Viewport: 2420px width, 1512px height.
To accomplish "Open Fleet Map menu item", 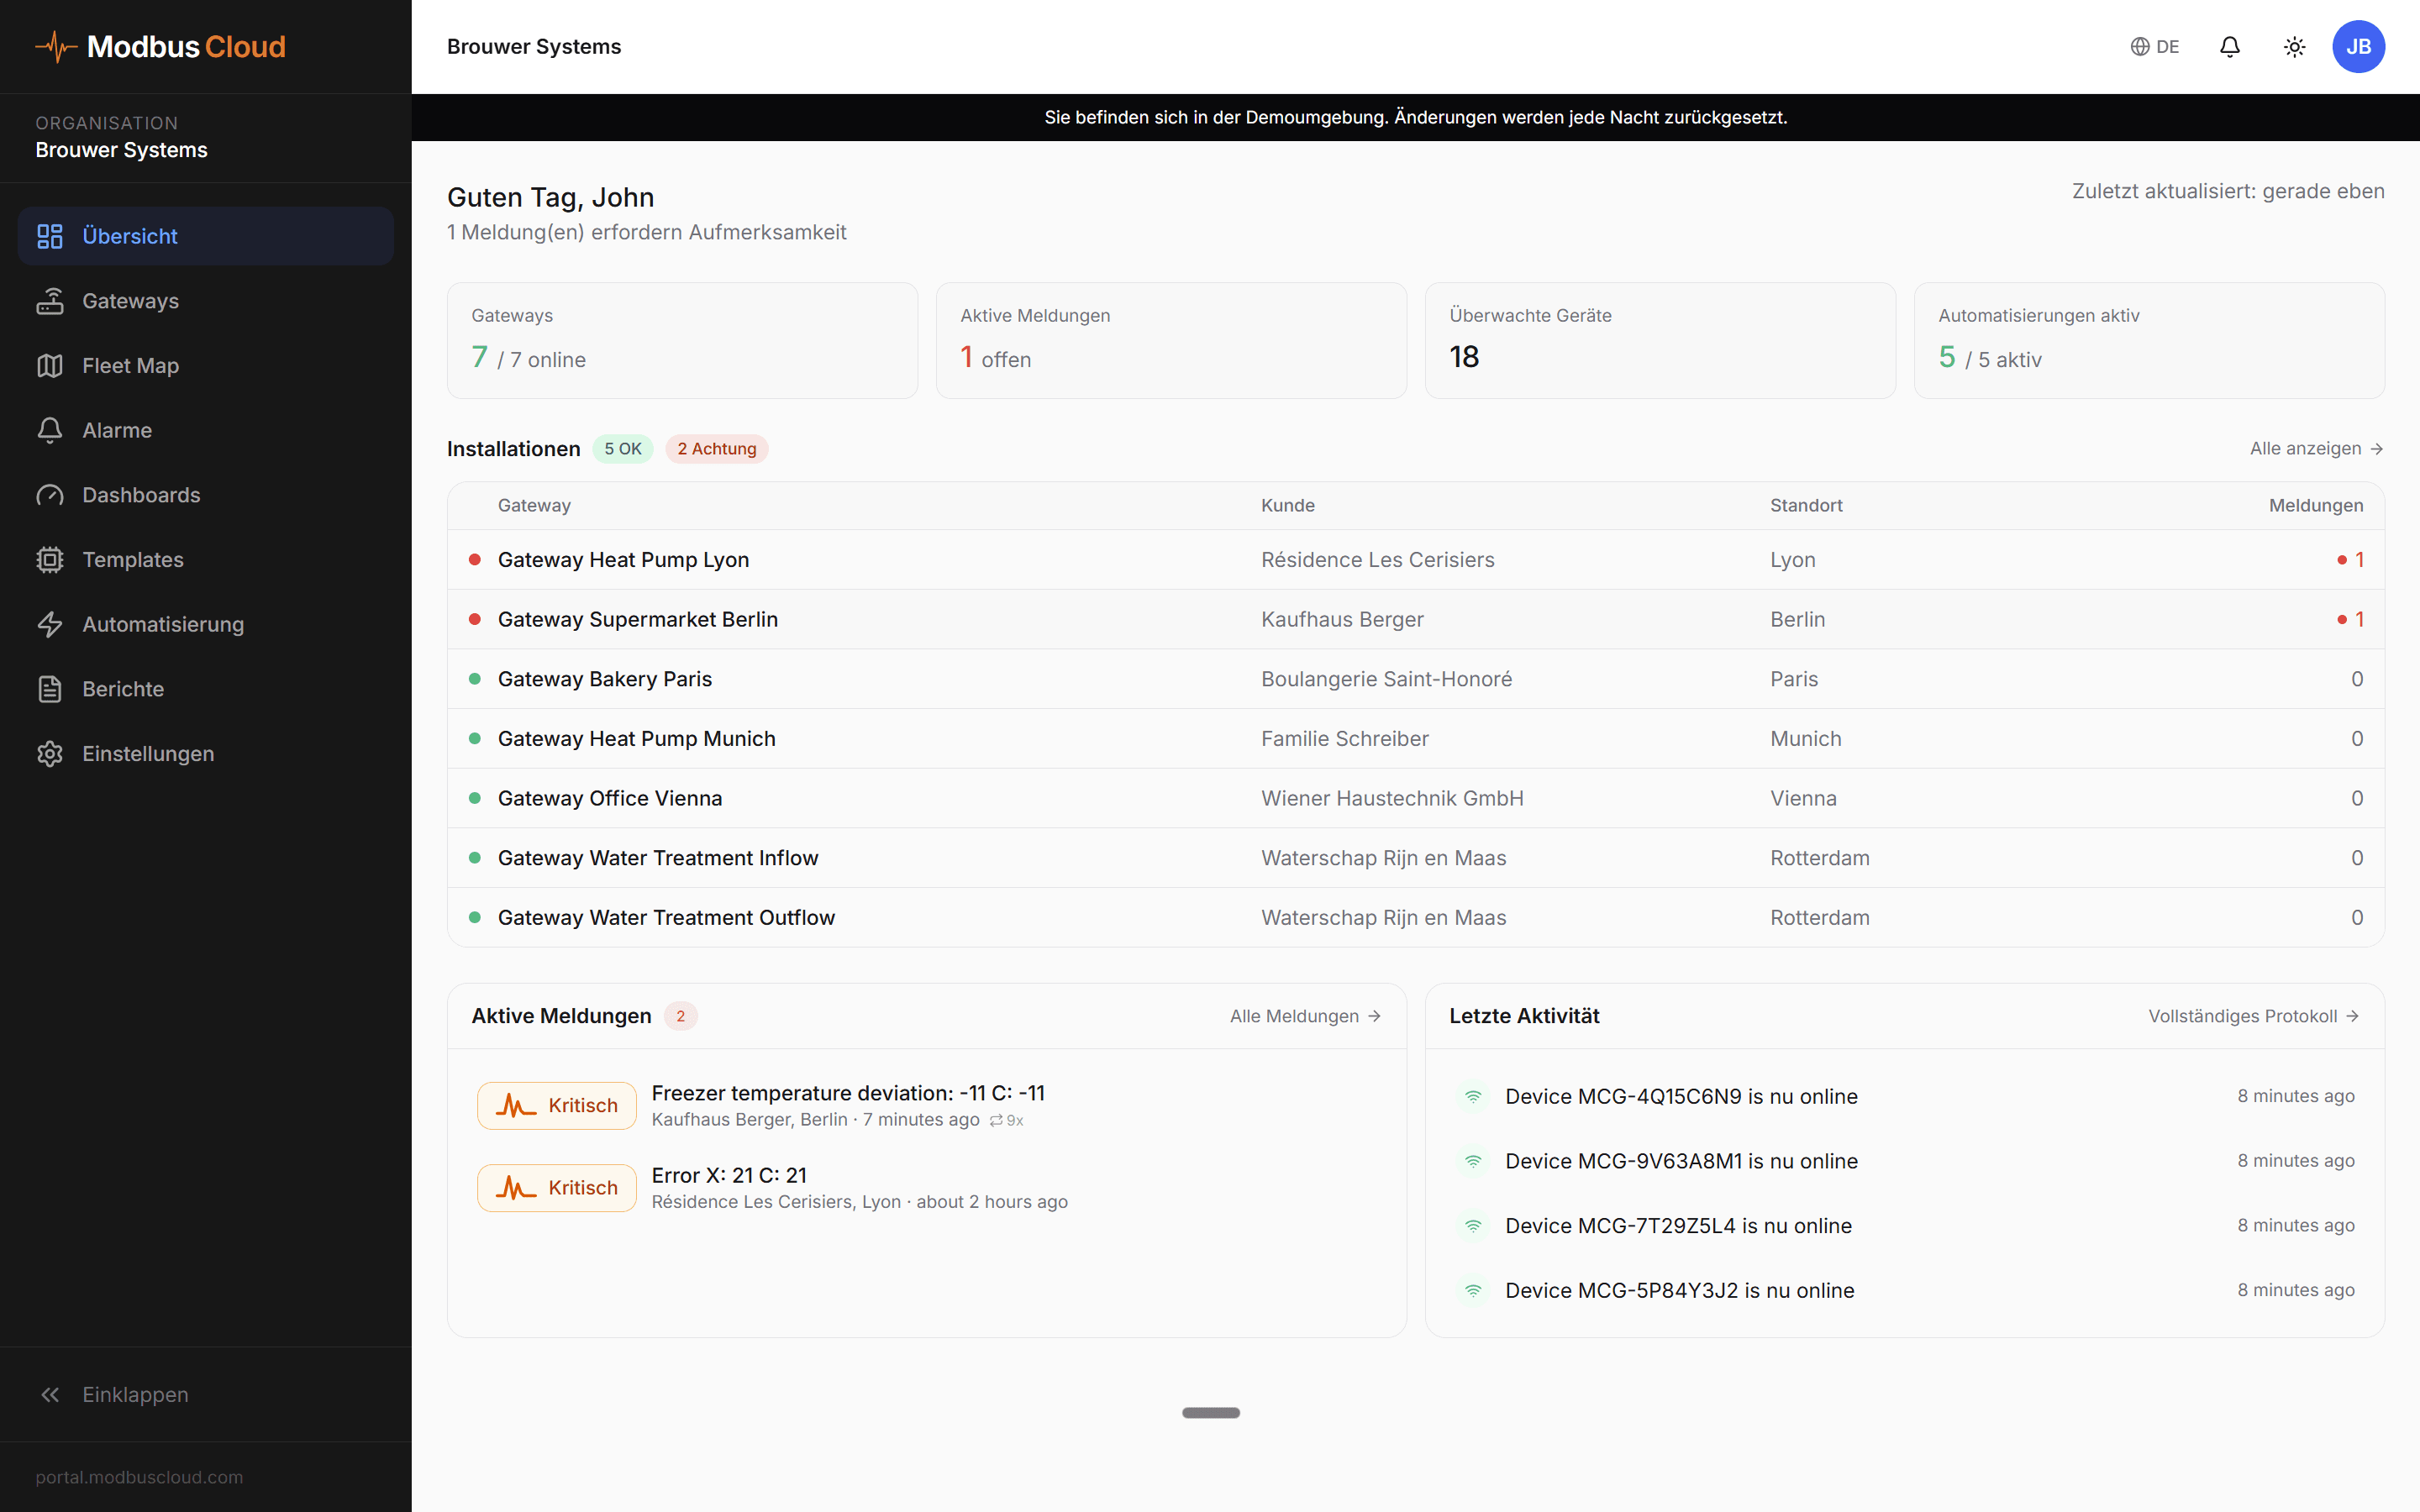I will [x=206, y=366].
